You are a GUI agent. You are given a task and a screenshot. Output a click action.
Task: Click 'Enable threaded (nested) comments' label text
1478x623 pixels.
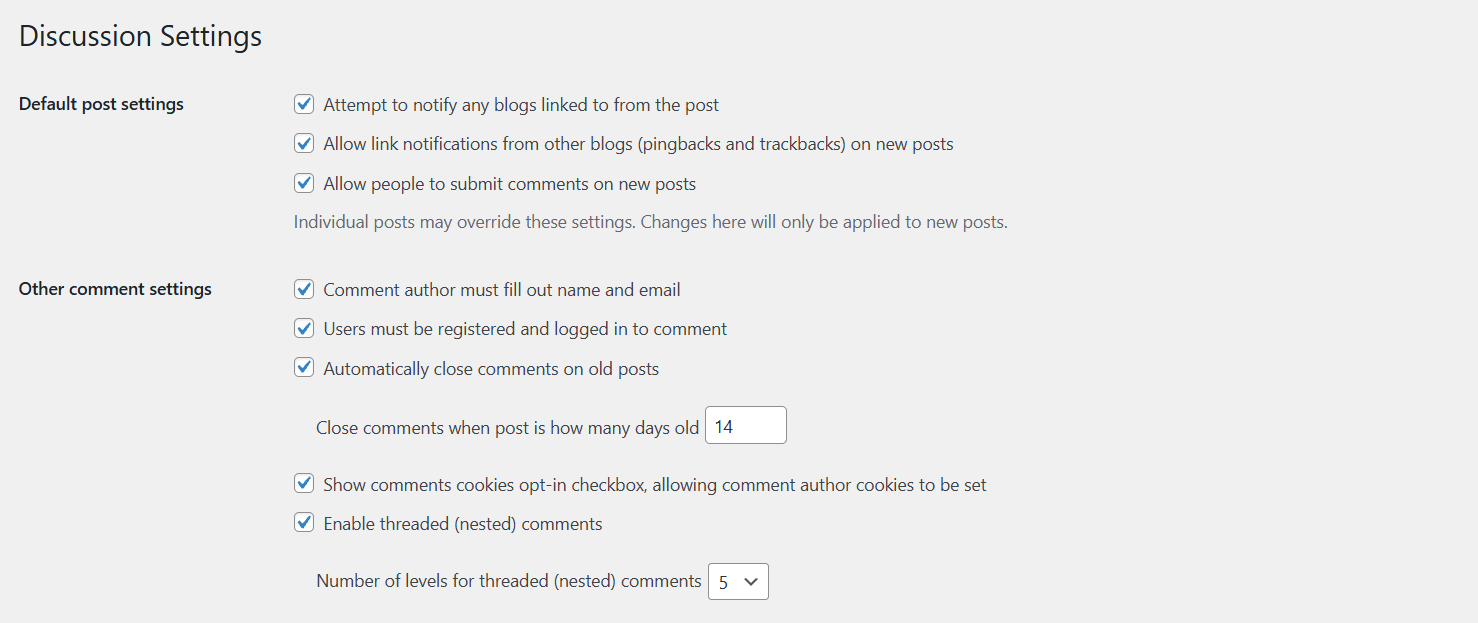(461, 522)
